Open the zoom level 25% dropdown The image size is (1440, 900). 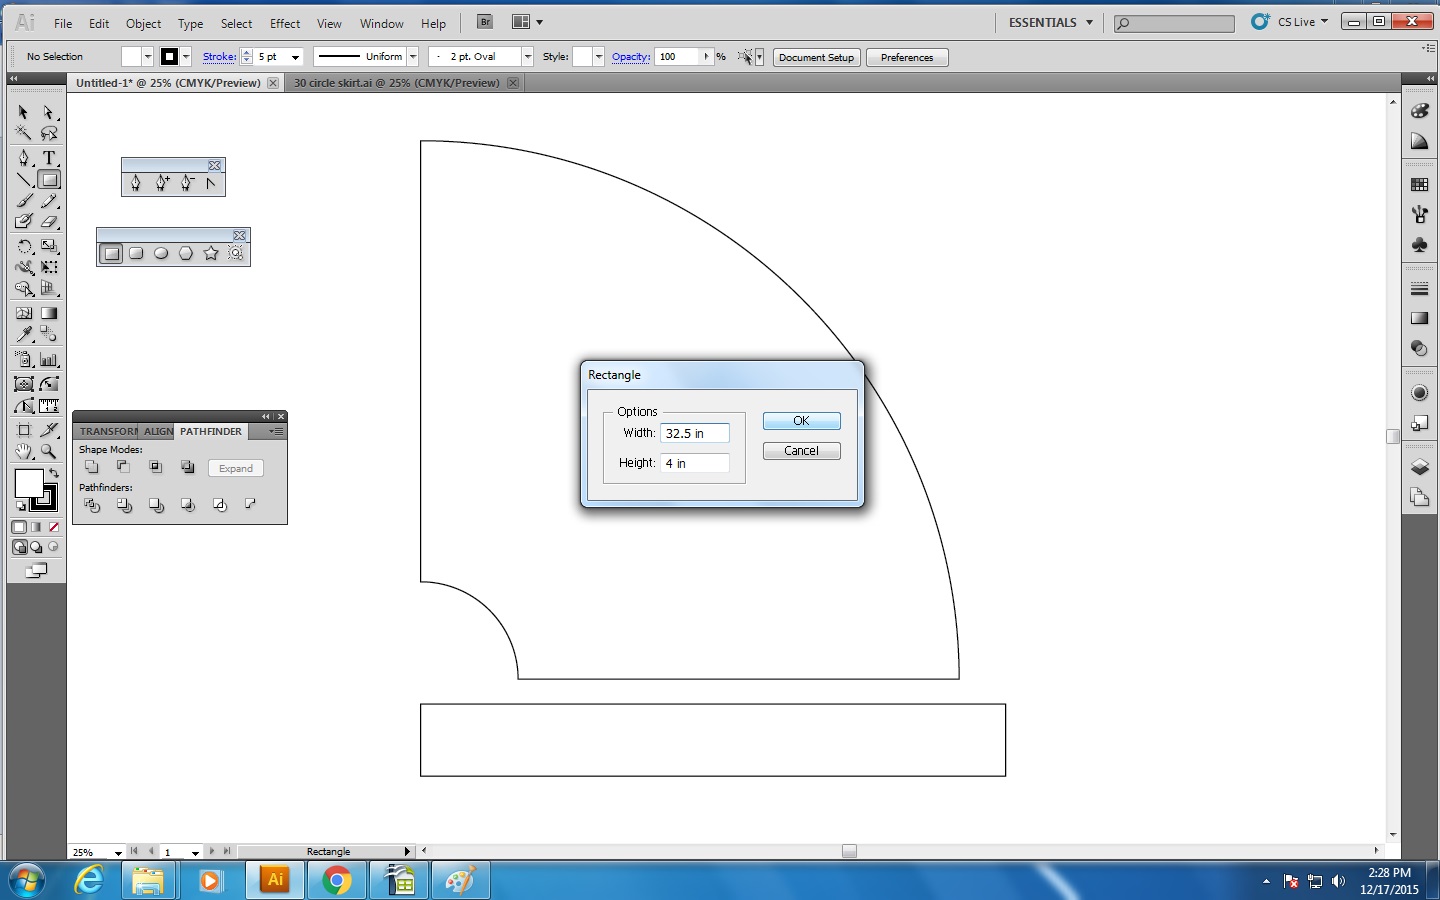[118, 852]
